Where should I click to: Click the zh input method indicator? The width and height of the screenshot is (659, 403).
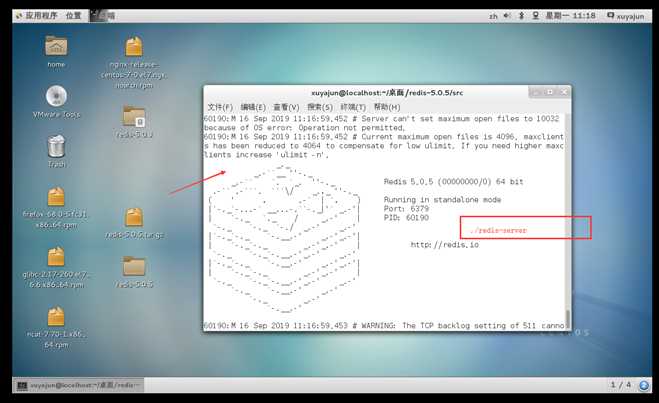click(x=493, y=16)
